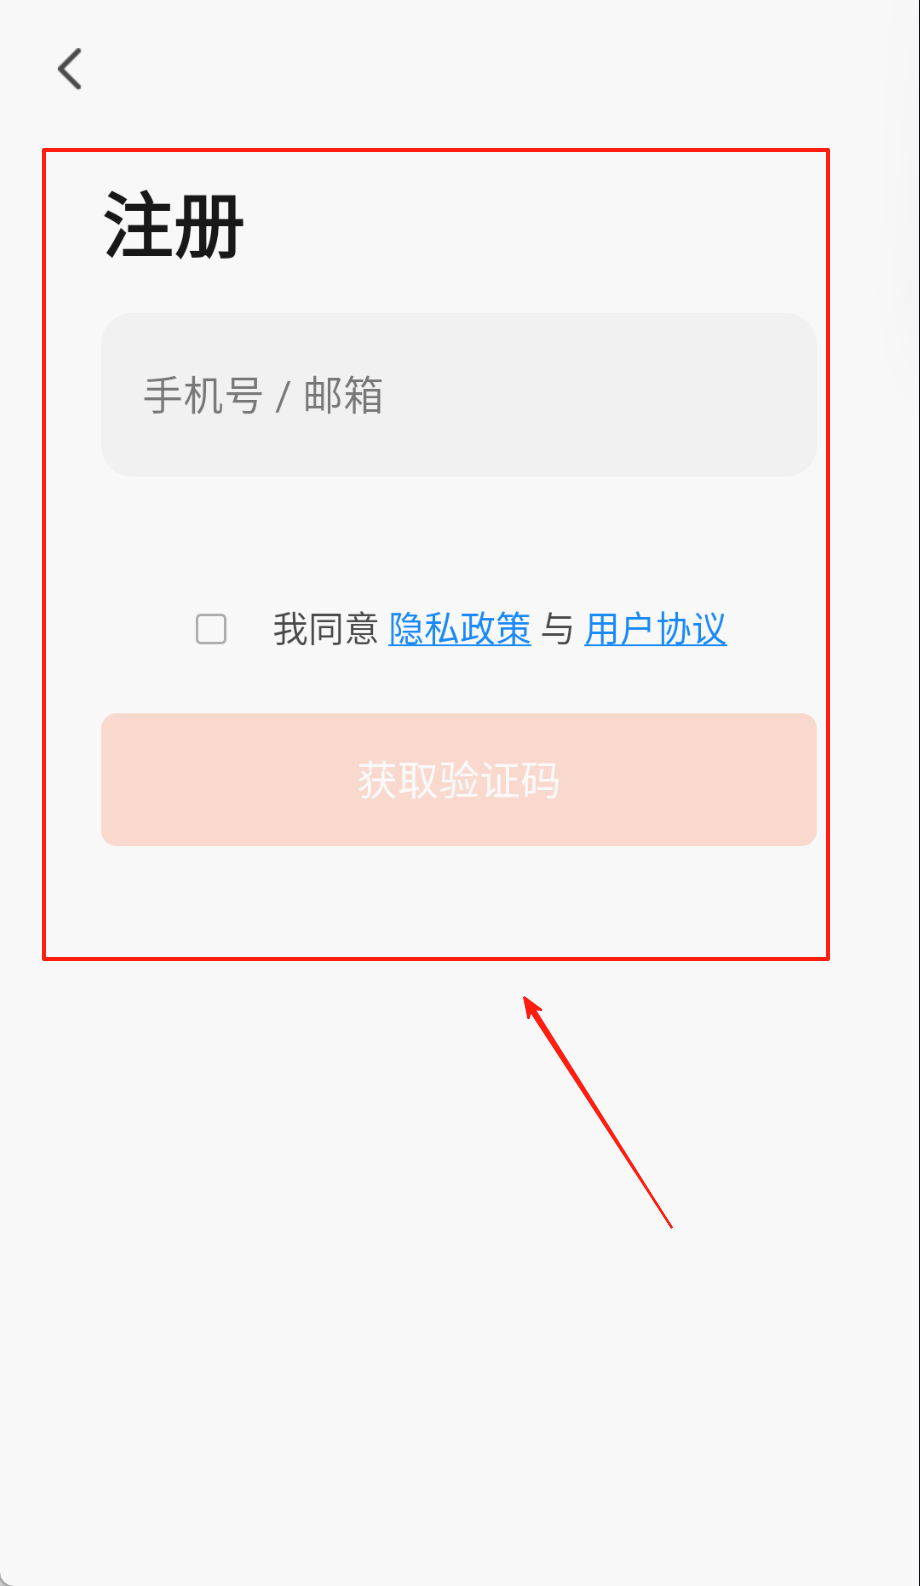Image resolution: width=920 pixels, height=1586 pixels.
Task: Click the tail of the red arrow
Action: (670, 1225)
